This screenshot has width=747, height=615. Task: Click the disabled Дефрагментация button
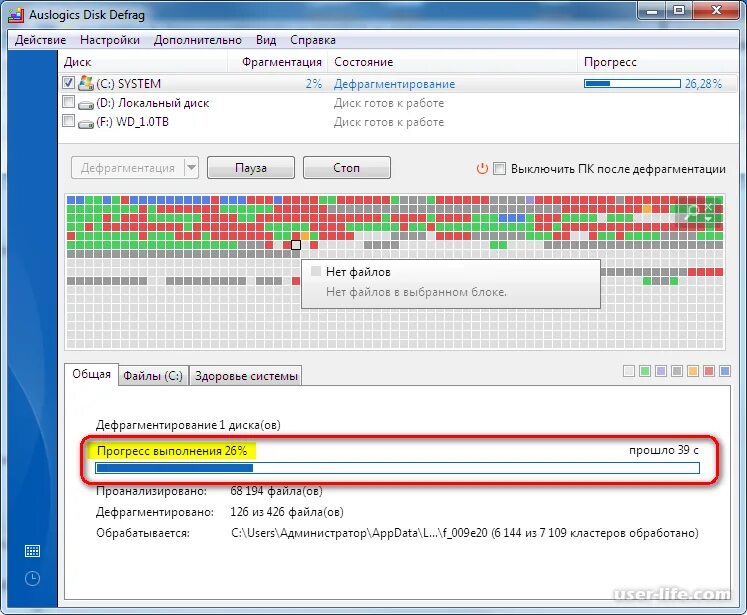pos(128,168)
